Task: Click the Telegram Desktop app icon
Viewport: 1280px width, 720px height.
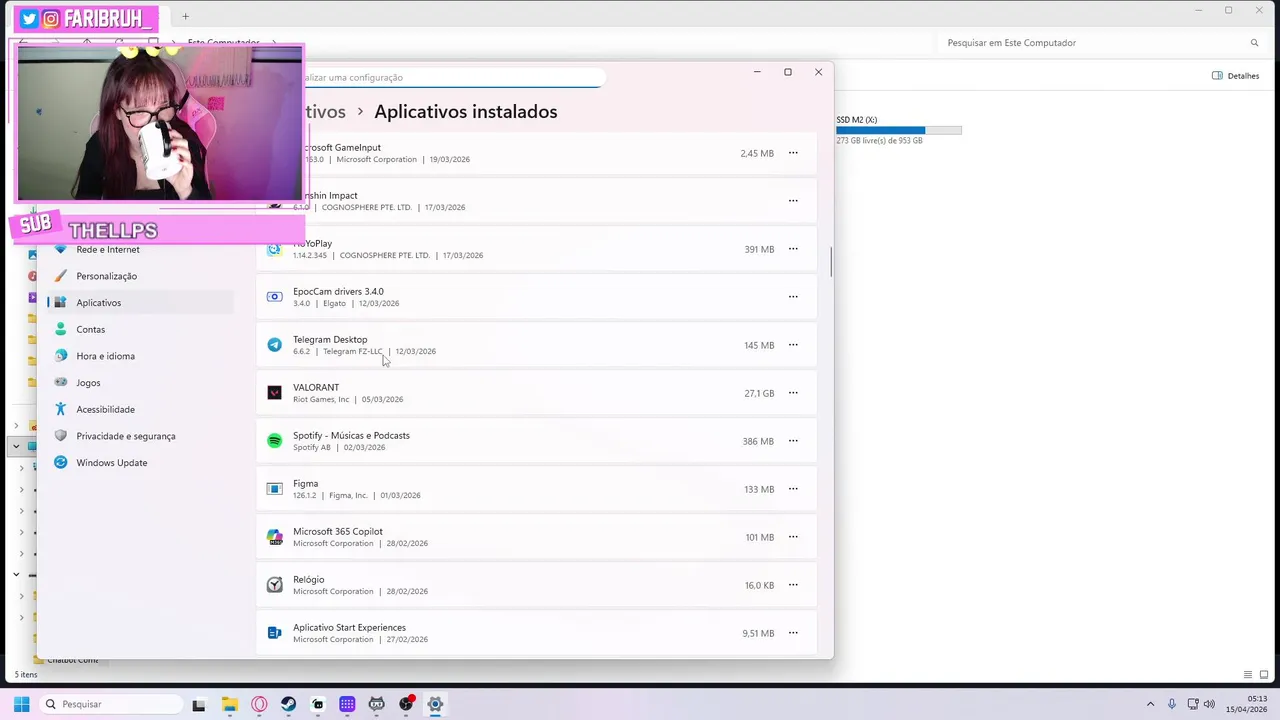Action: coord(274,345)
